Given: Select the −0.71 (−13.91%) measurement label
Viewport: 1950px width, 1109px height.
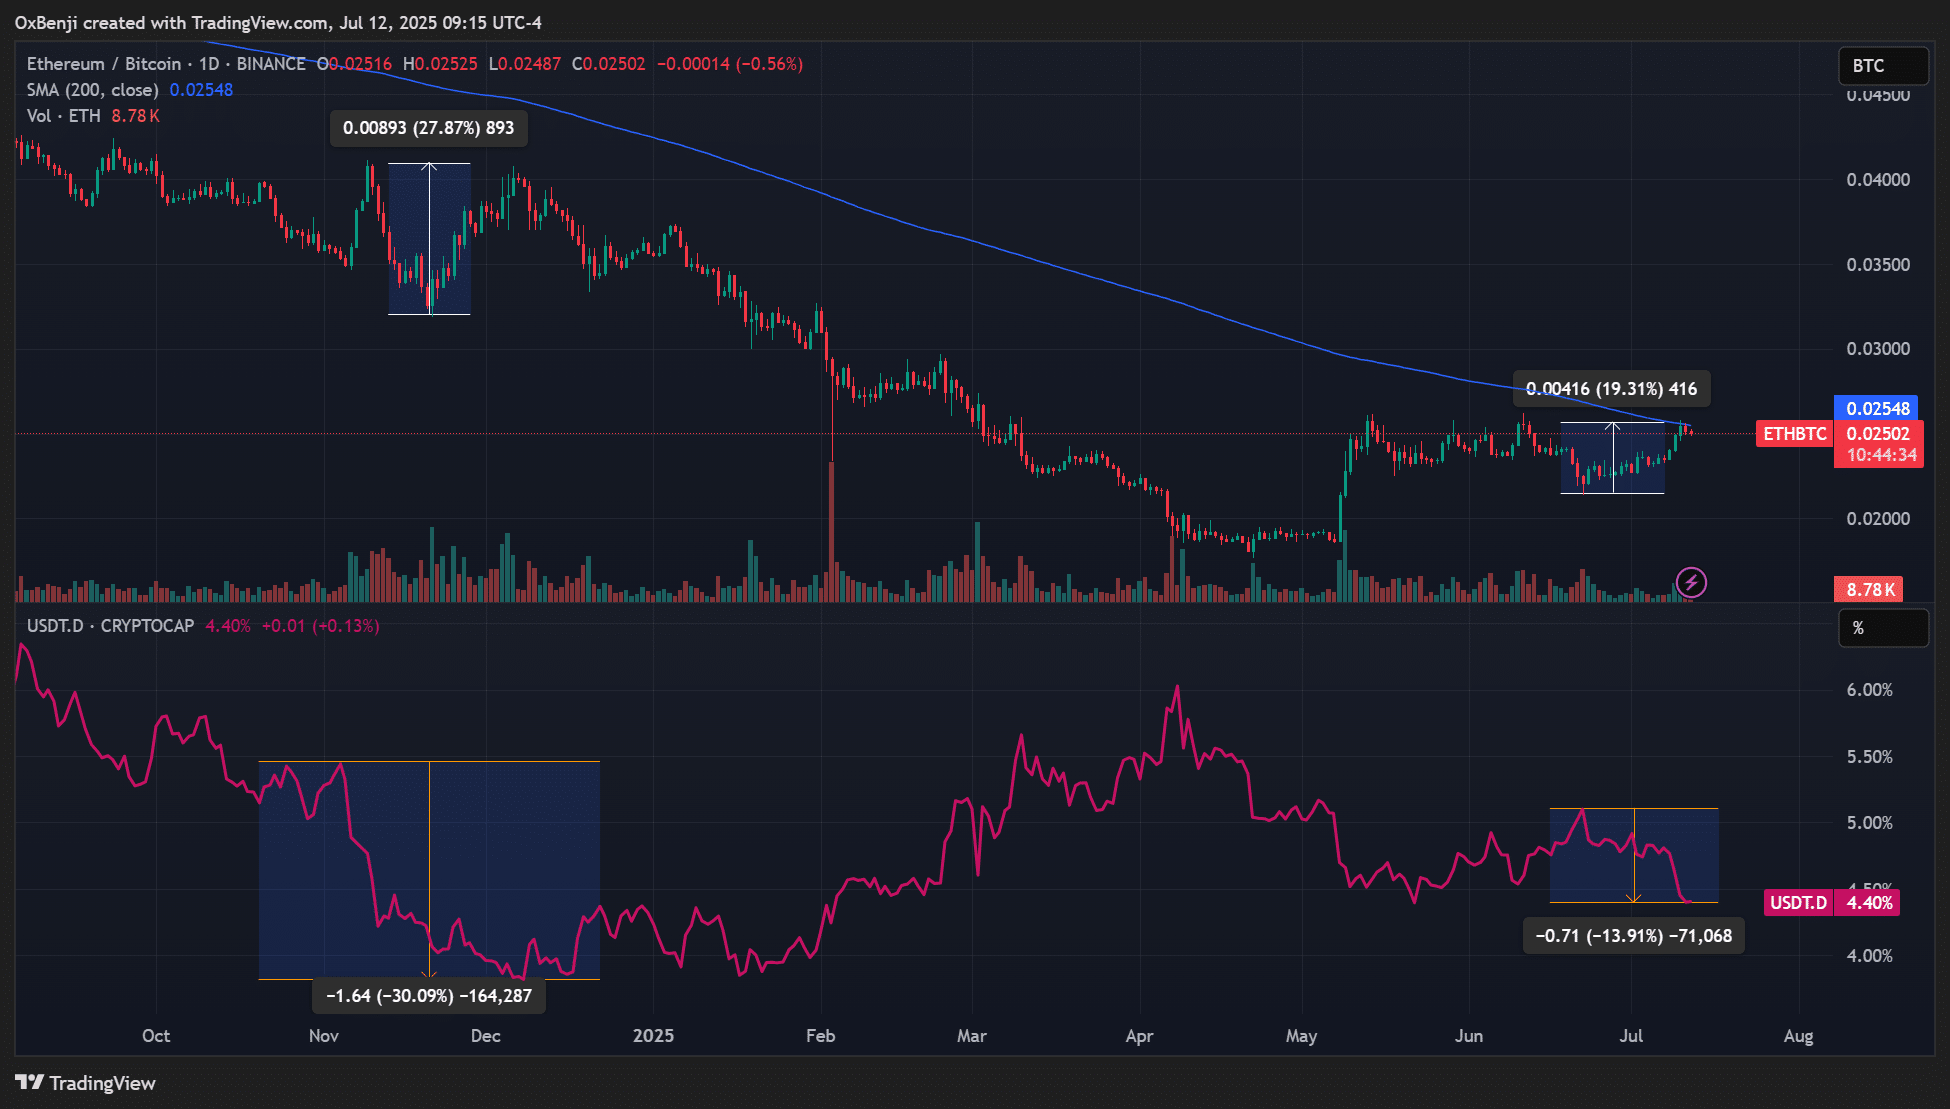Looking at the screenshot, I should (1633, 936).
